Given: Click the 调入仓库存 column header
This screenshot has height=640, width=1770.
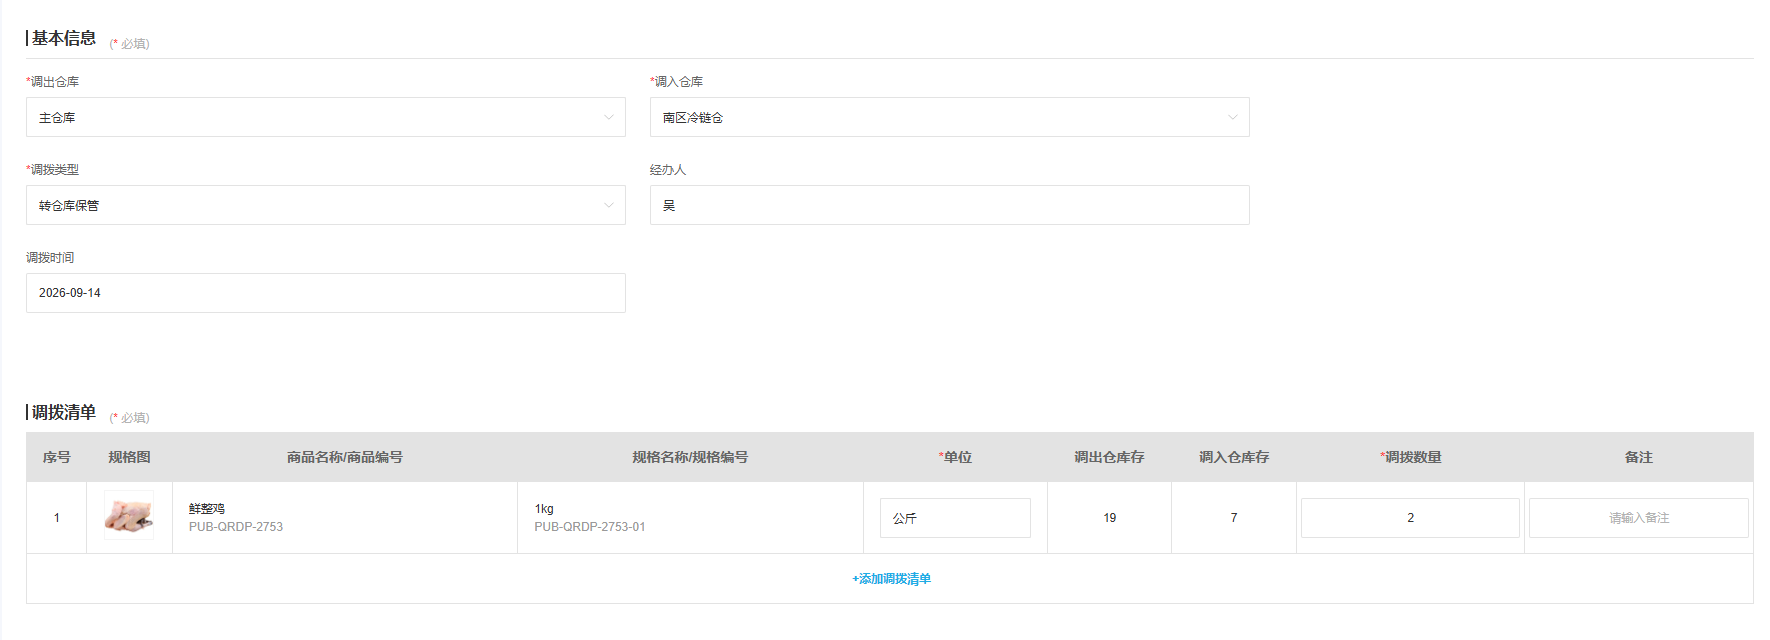Looking at the screenshot, I should pyautogui.click(x=1234, y=457).
